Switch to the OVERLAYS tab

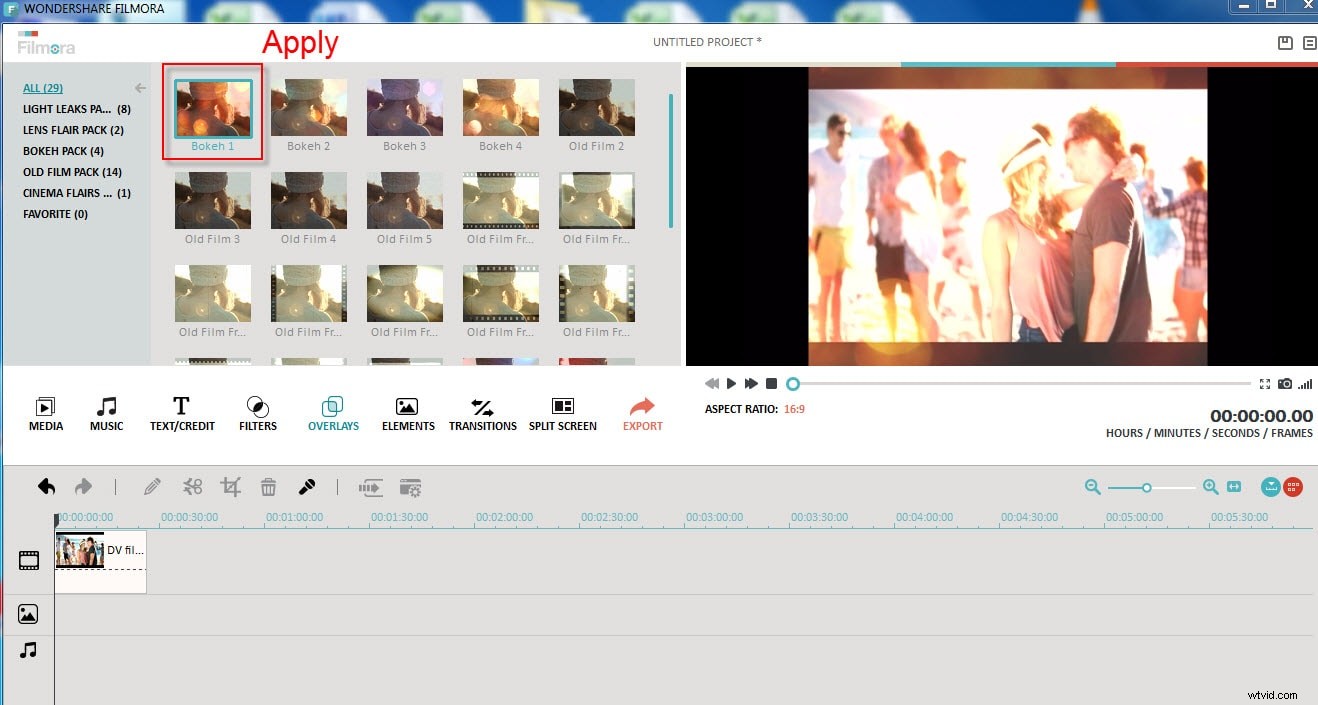coord(333,410)
